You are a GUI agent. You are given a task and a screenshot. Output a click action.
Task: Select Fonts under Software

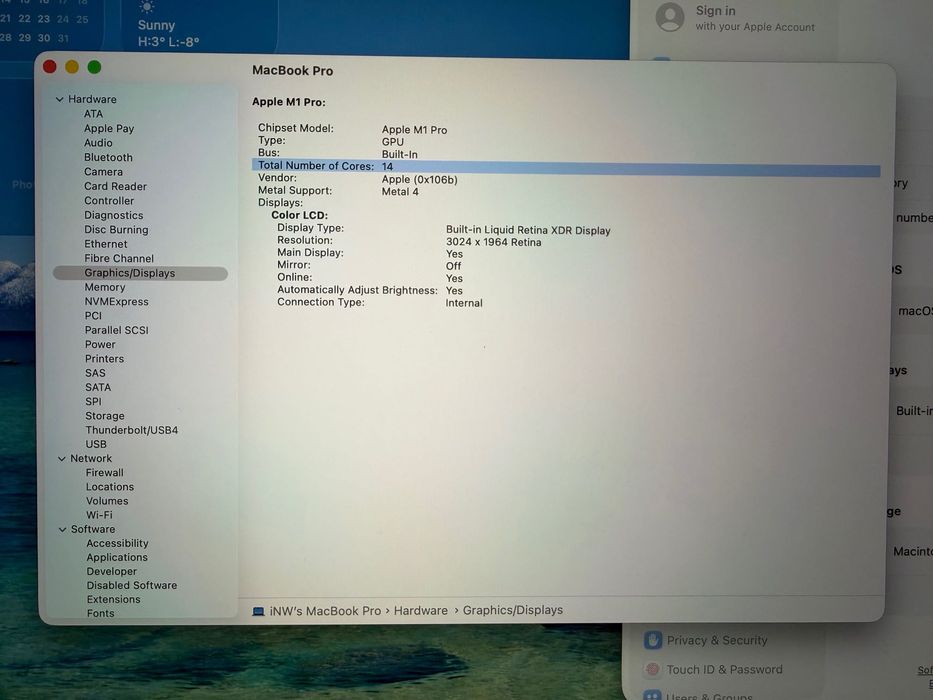click(101, 613)
